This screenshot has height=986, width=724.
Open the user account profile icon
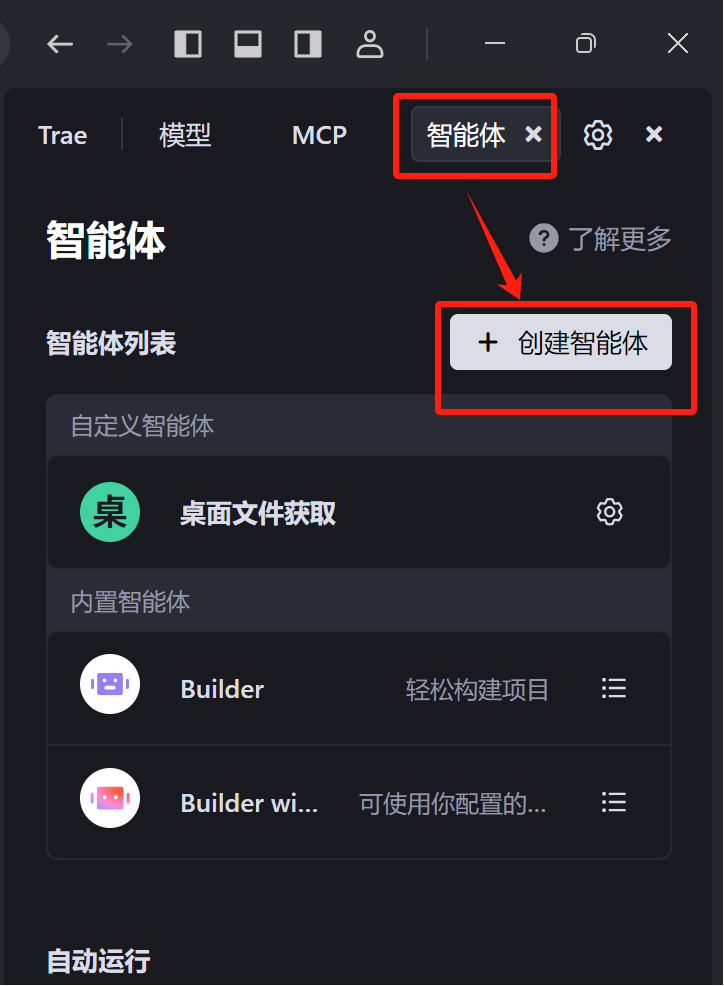click(x=370, y=44)
